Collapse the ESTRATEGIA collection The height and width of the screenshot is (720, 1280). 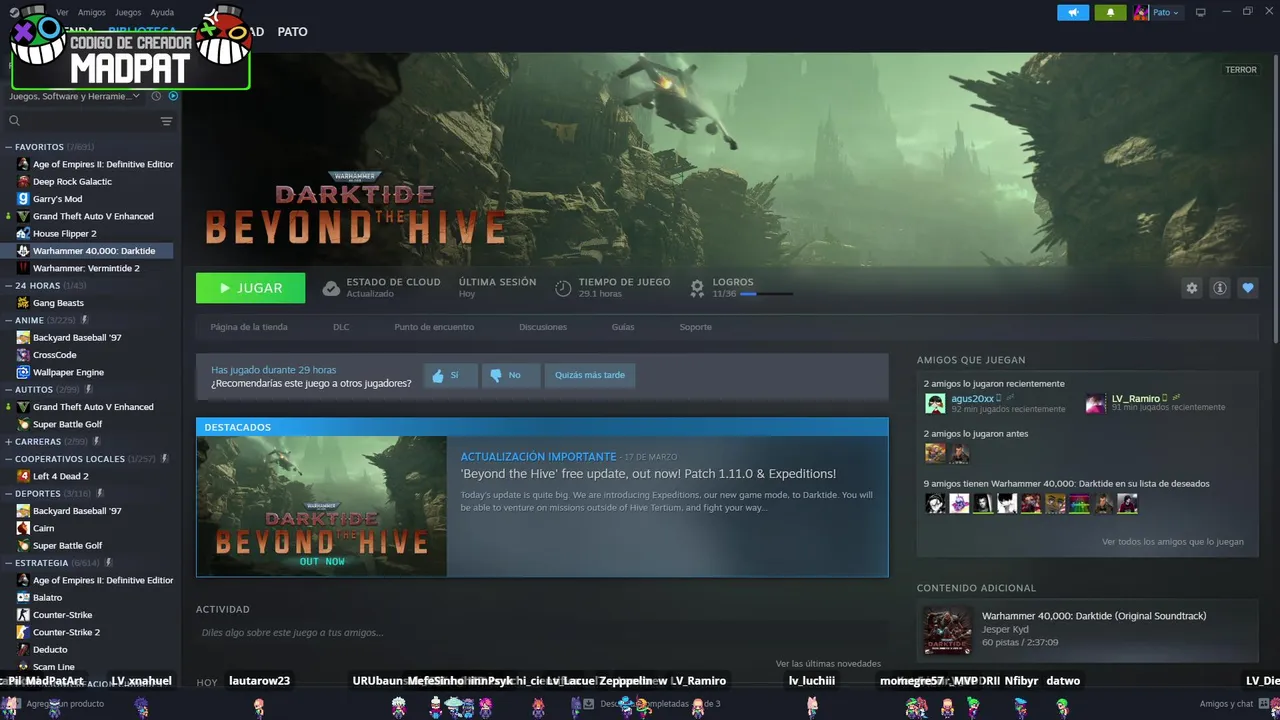point(9,563)
